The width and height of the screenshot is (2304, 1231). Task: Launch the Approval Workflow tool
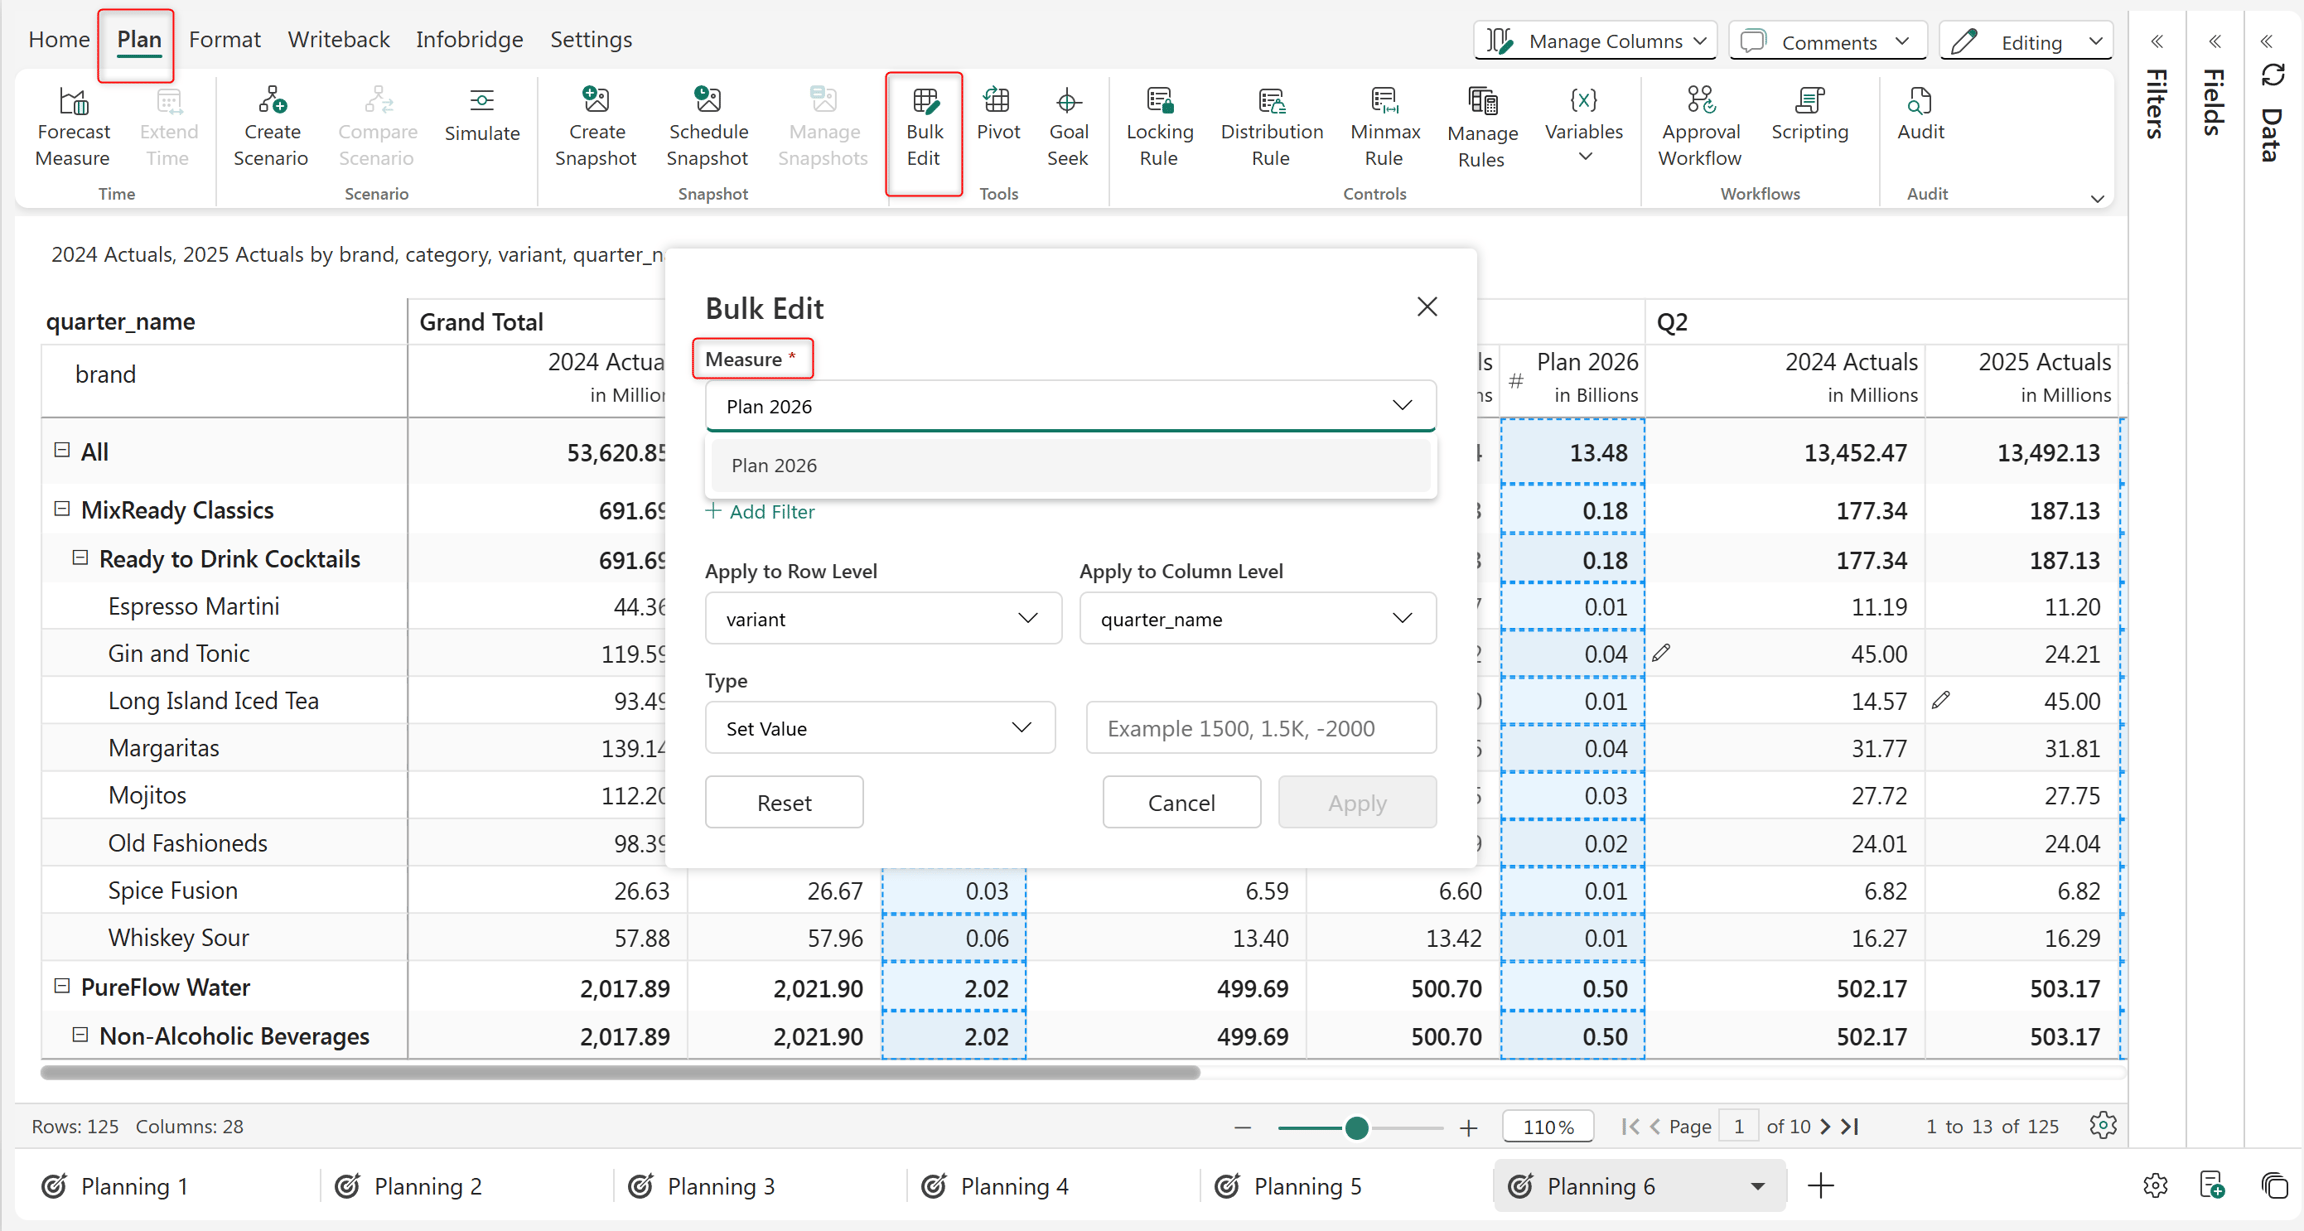click(1699, 128)
